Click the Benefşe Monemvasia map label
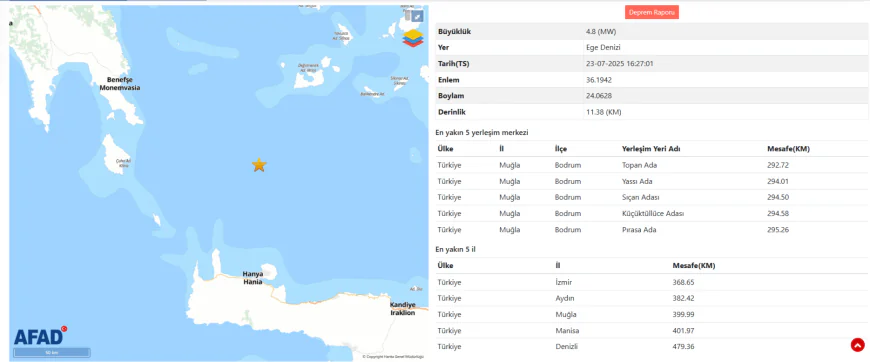 click(x=120, y=84)
